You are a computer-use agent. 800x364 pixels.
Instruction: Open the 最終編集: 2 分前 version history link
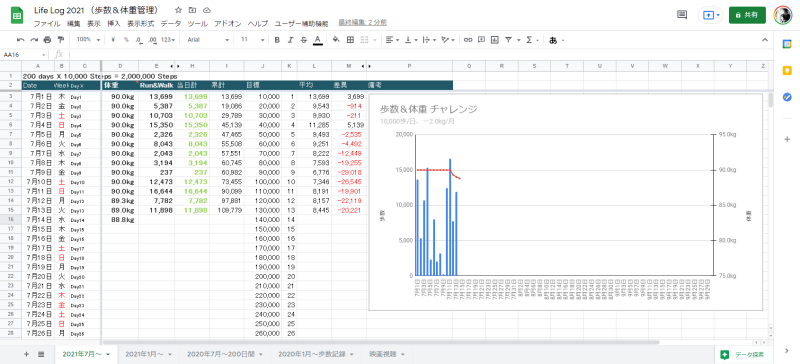click(362, 23)
